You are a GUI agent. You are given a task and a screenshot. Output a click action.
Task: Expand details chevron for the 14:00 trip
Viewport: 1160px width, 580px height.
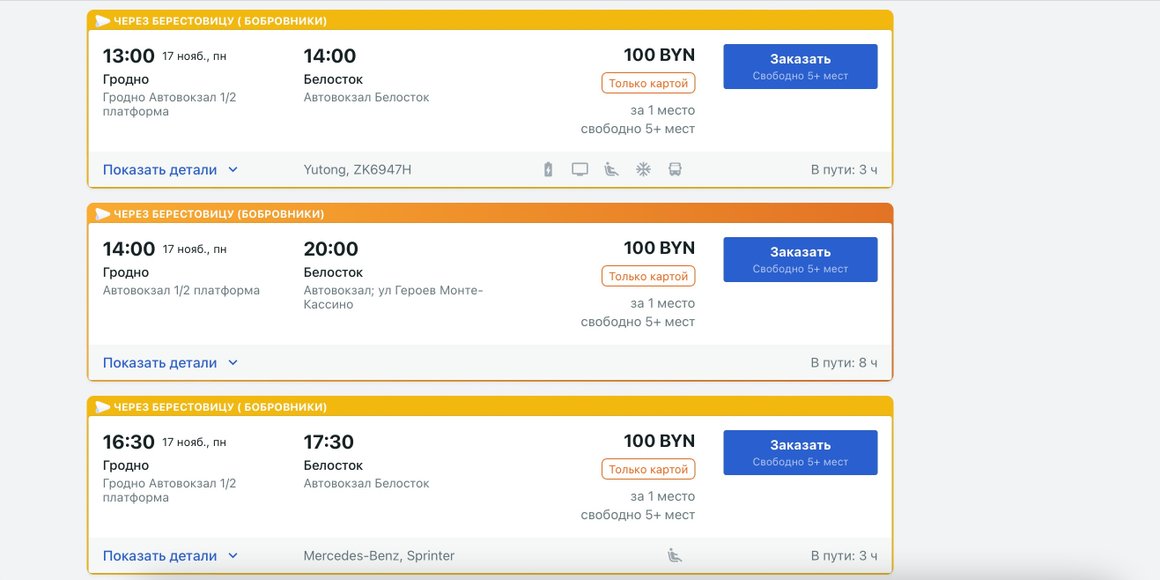tap(233, 363)
